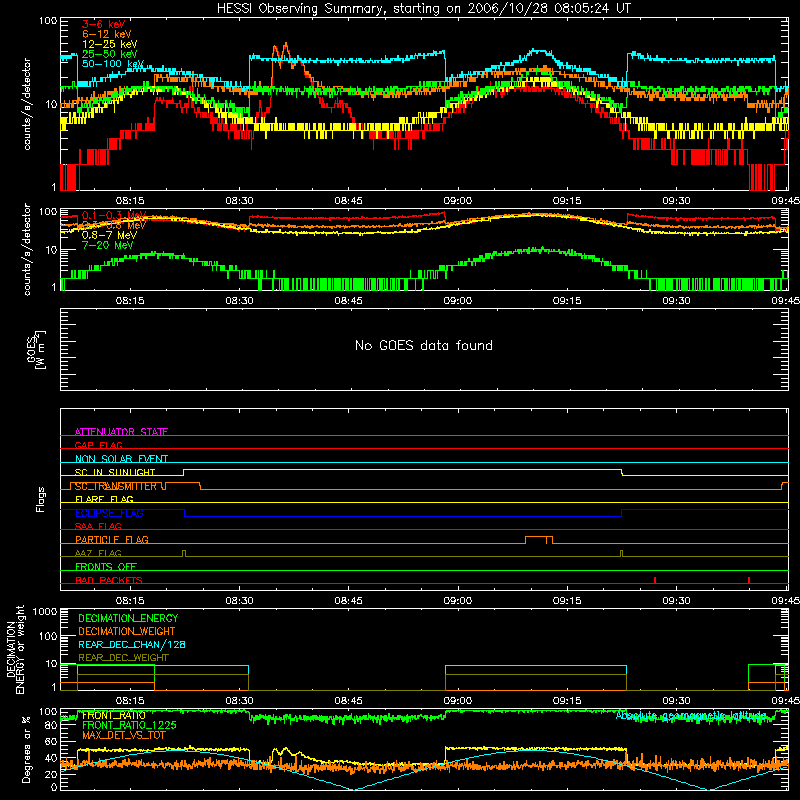Click the GOES W m-2 axis label
The height and width of the screenshot is (800, 800).
36,349
